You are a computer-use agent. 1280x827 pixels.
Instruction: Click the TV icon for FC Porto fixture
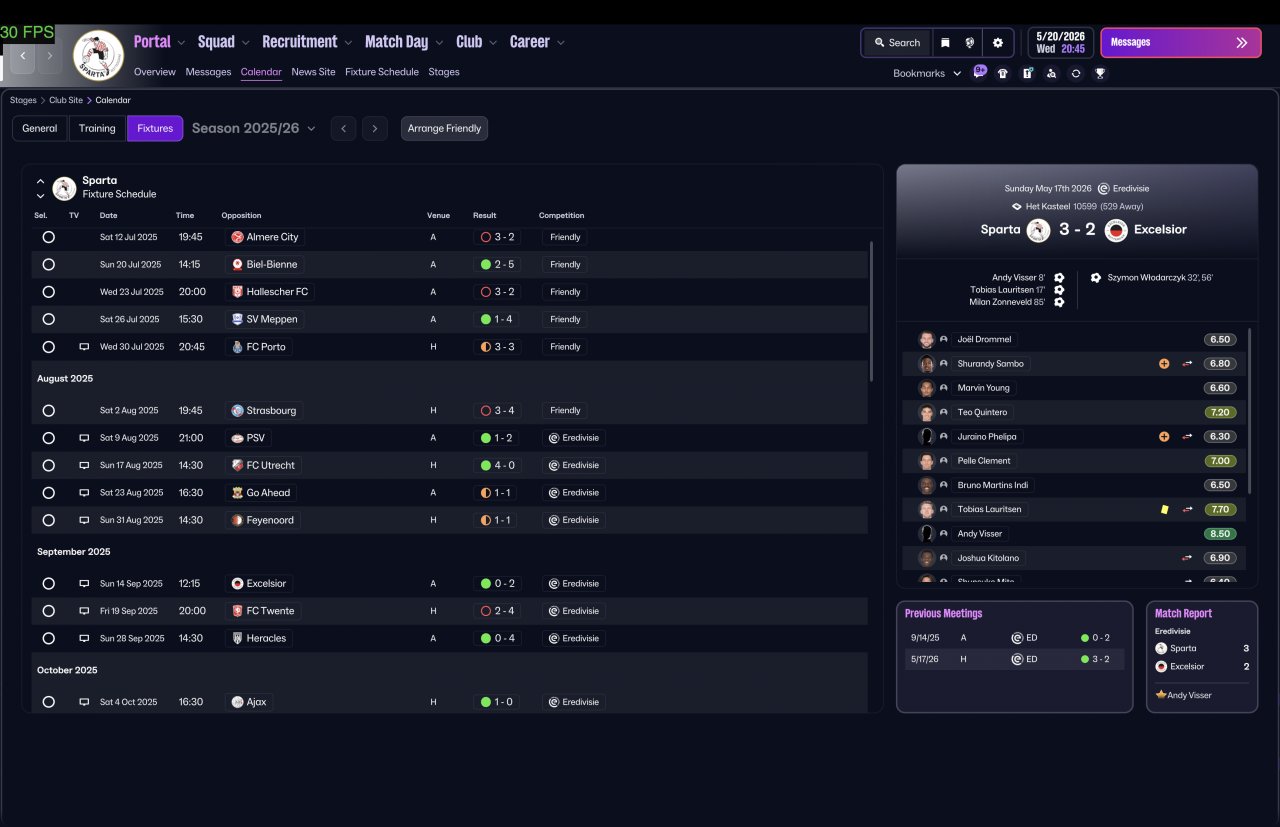pos(84,347)
